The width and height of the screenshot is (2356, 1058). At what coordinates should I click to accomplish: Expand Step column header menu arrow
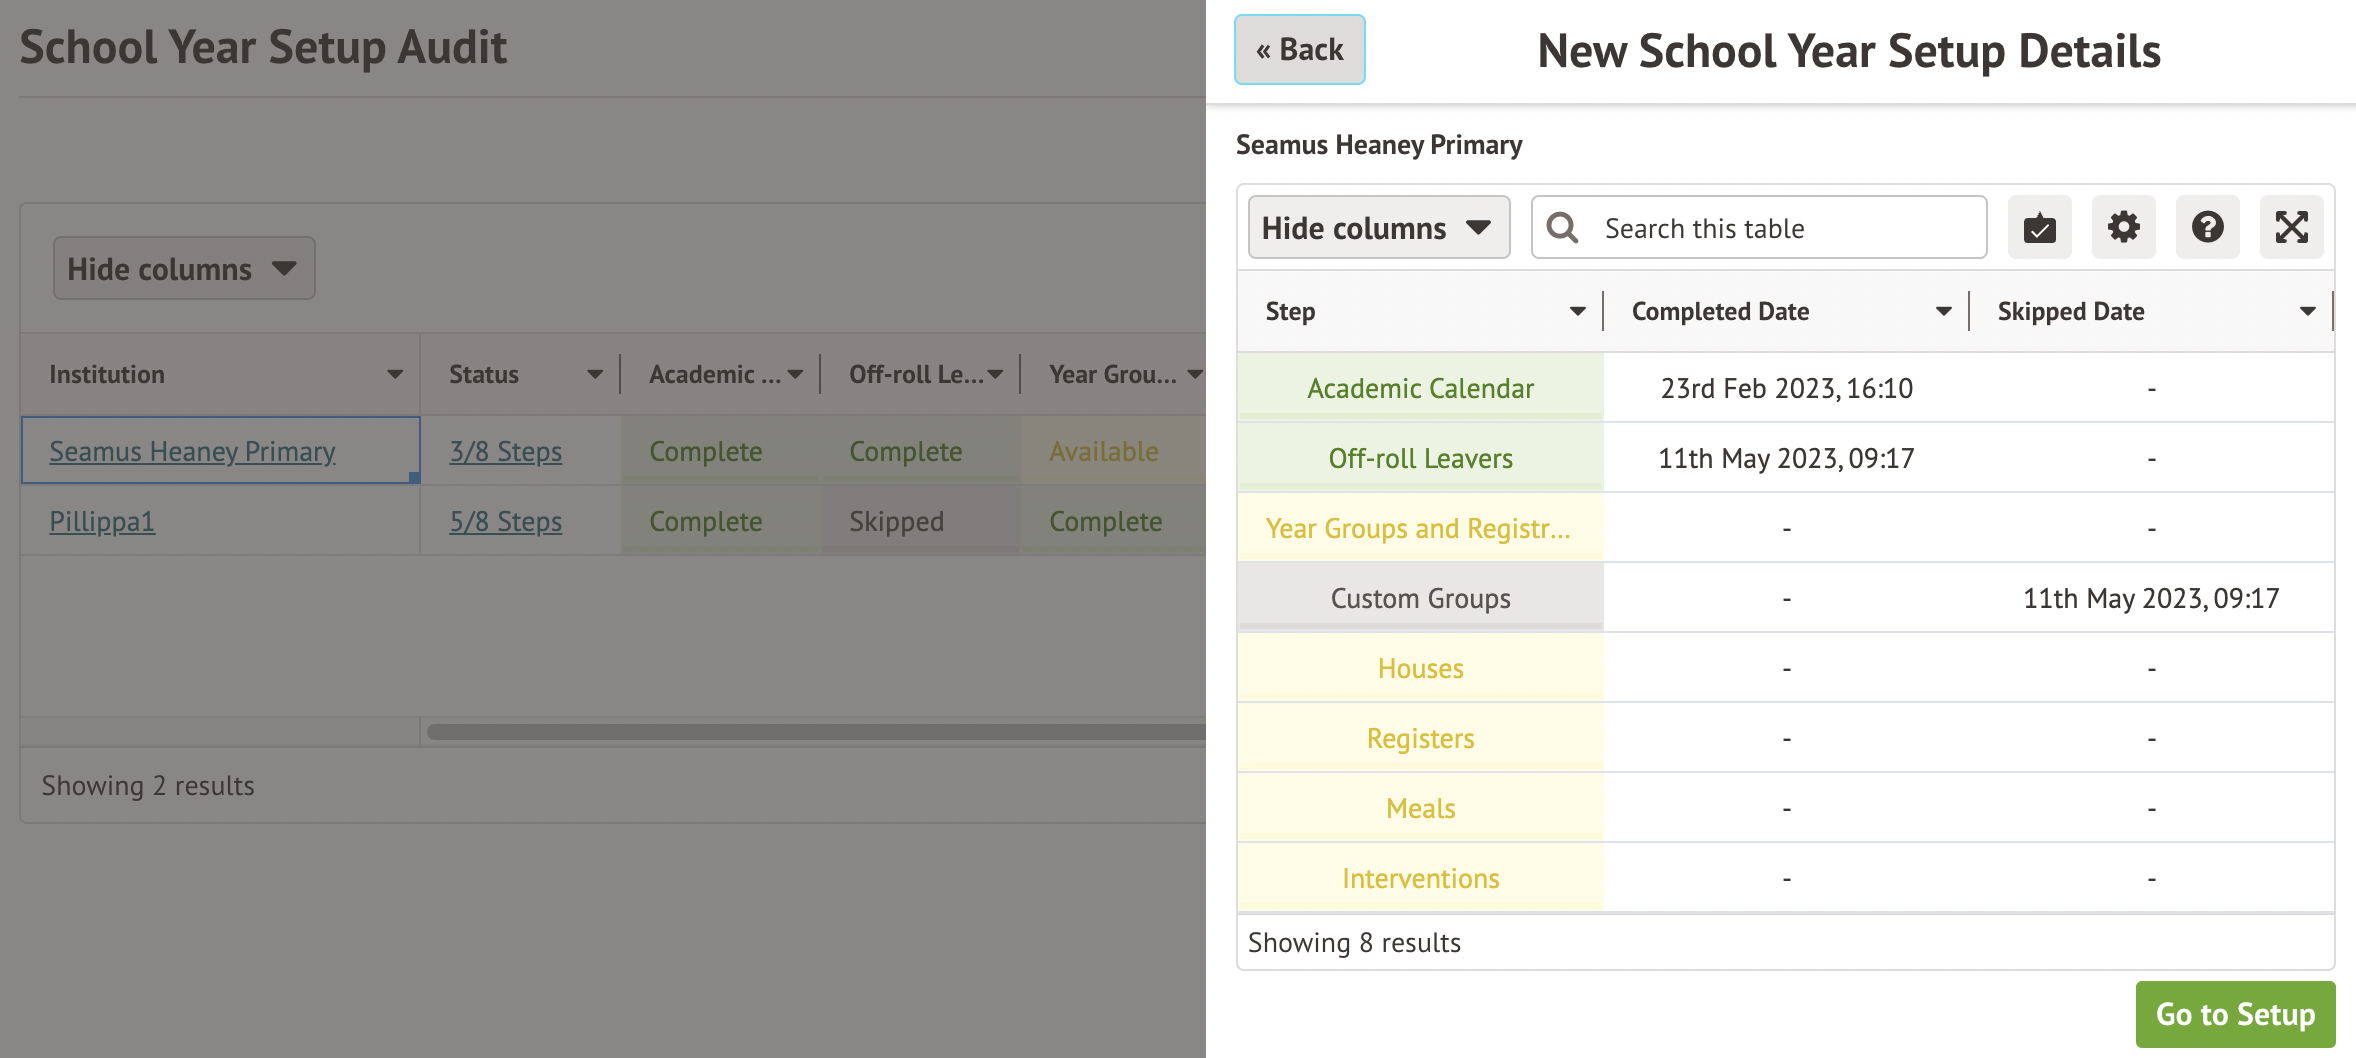pos(1577,312)
